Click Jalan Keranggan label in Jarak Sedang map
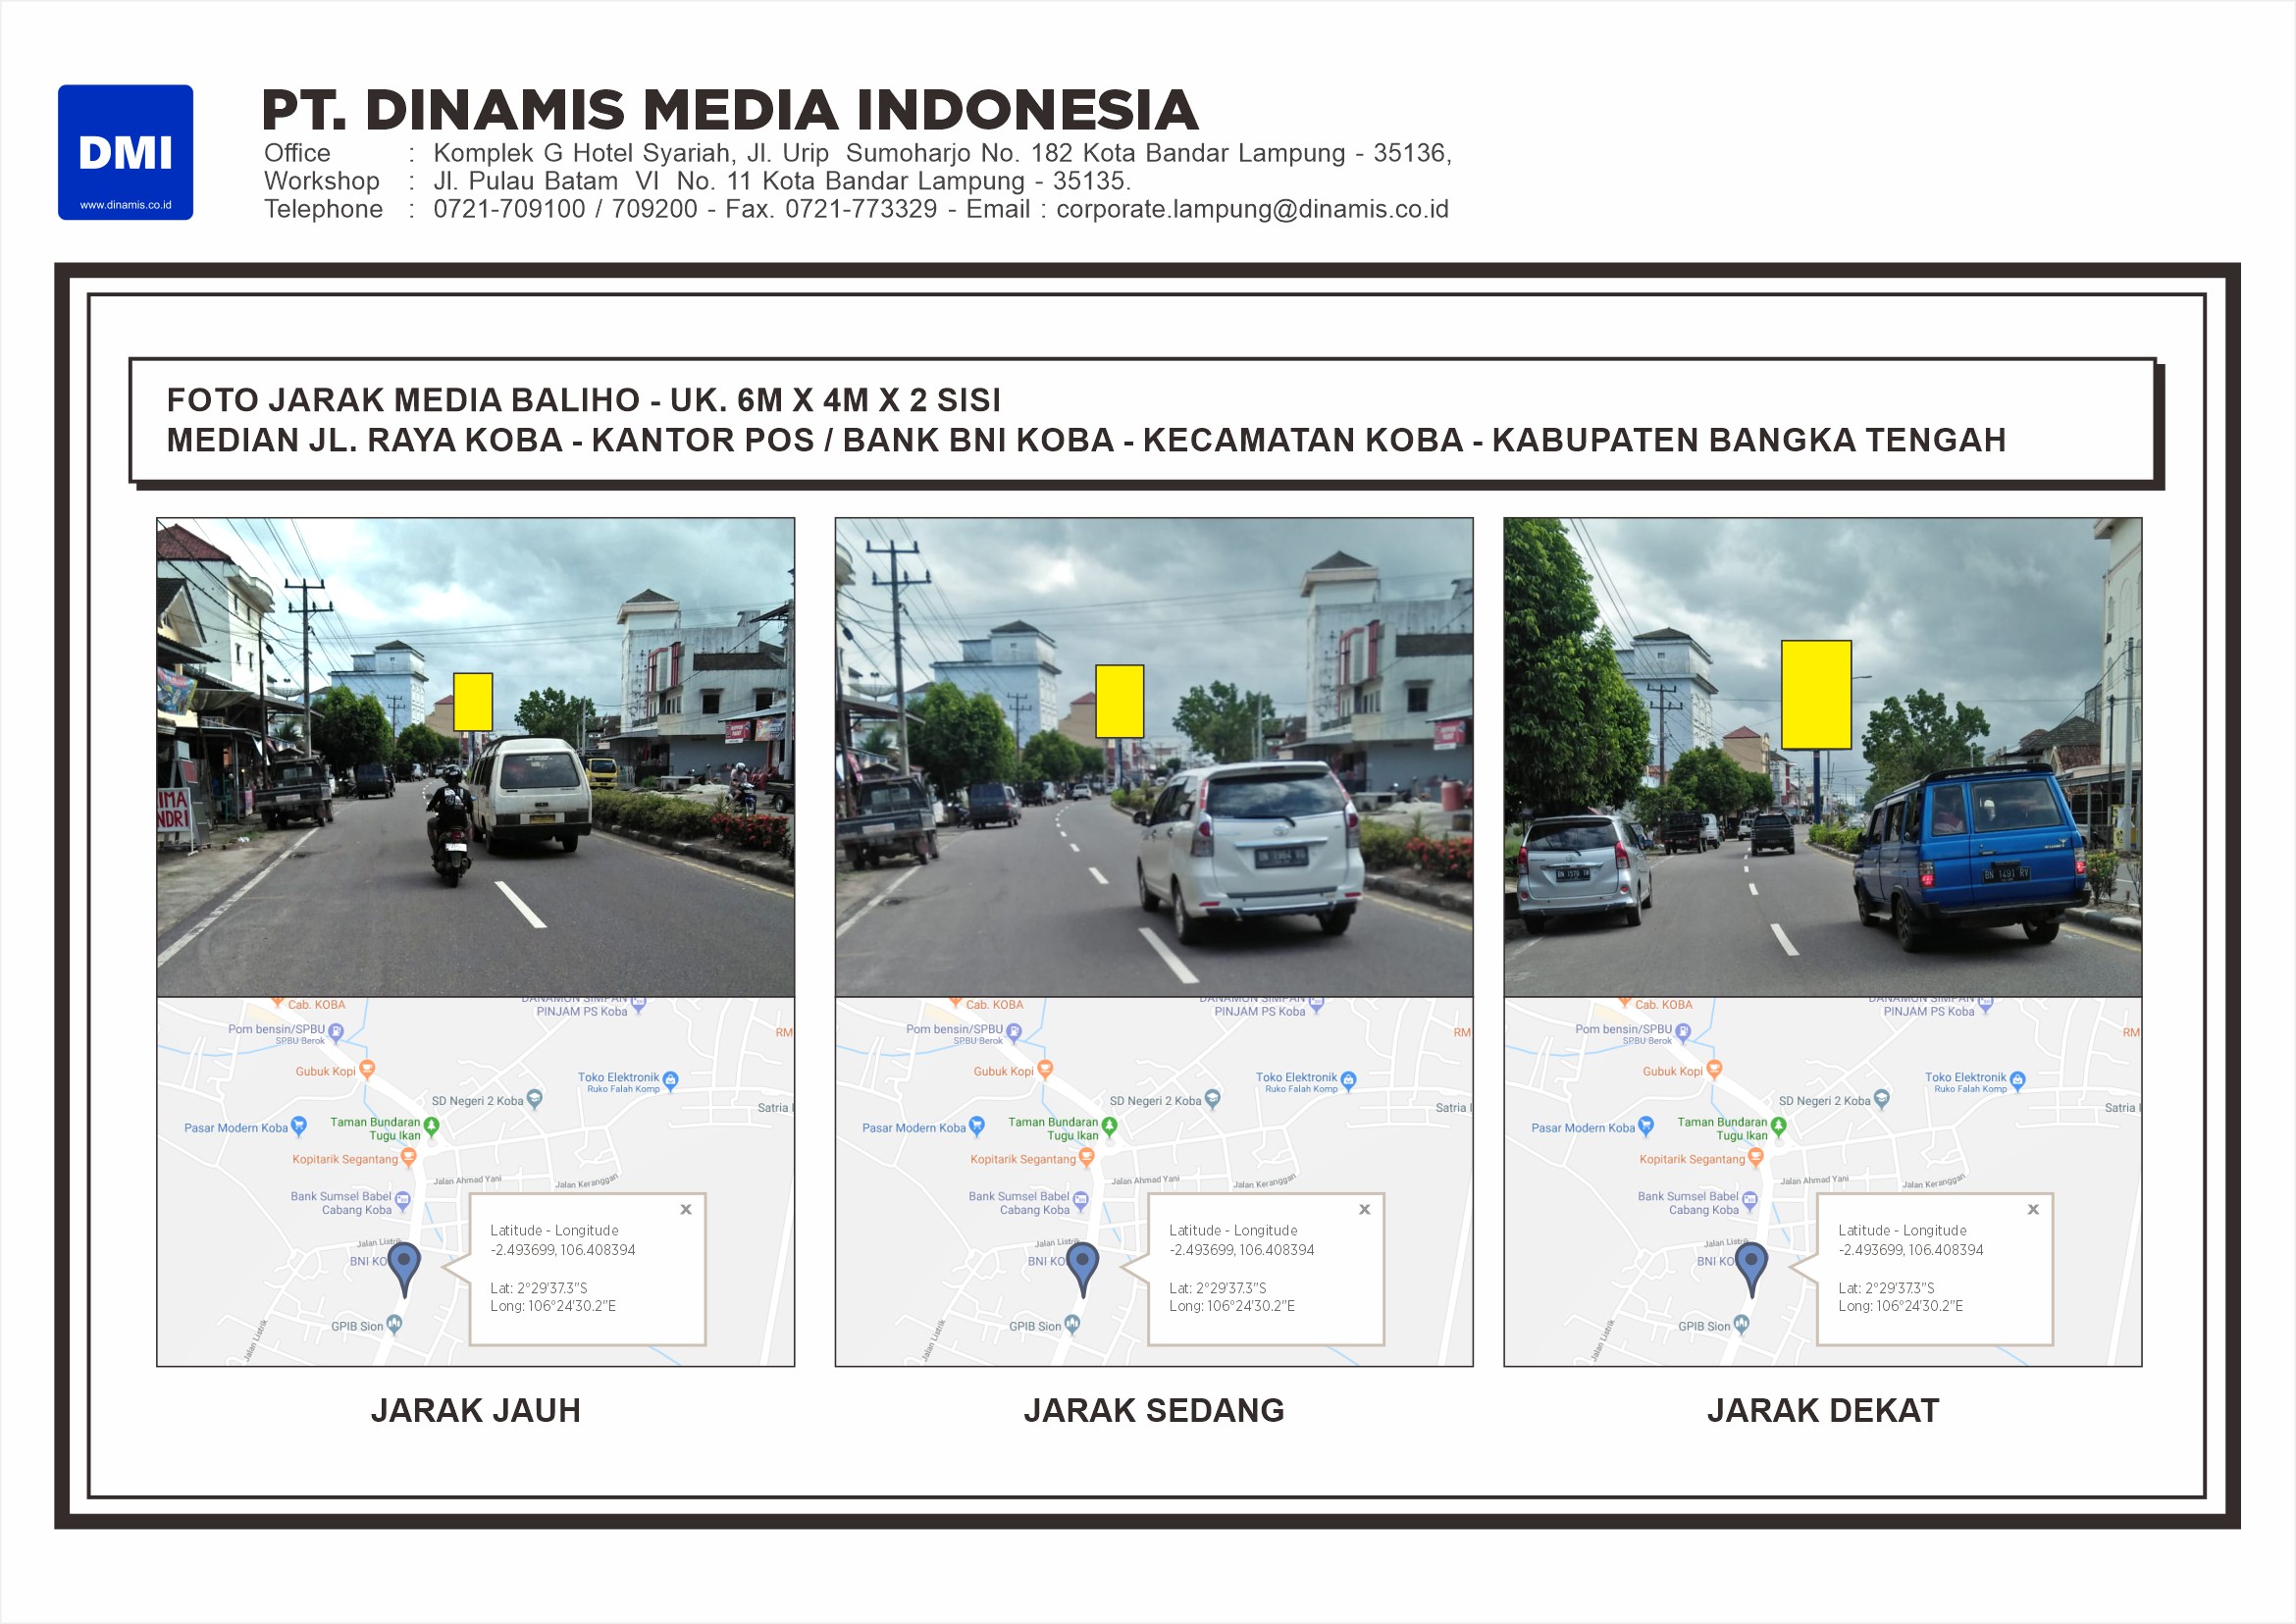This screenshot has height=1624, width=2296. pyautogui.click(x=1265, y=1181)
